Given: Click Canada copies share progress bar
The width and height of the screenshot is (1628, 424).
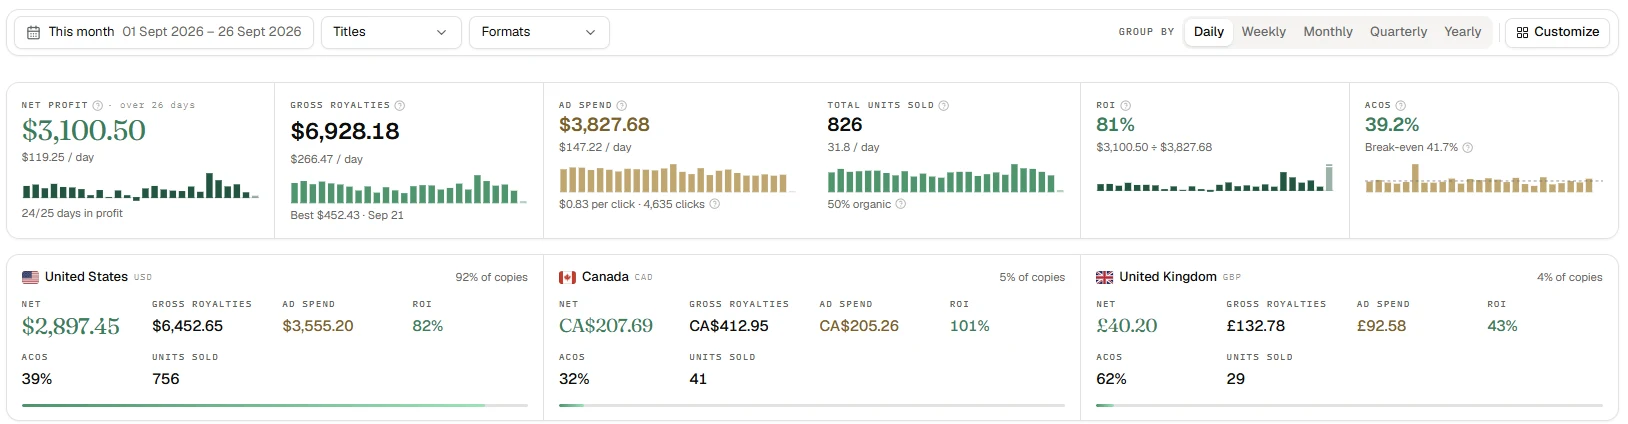Looking at the screenshot, I should [x=812, y=405].
